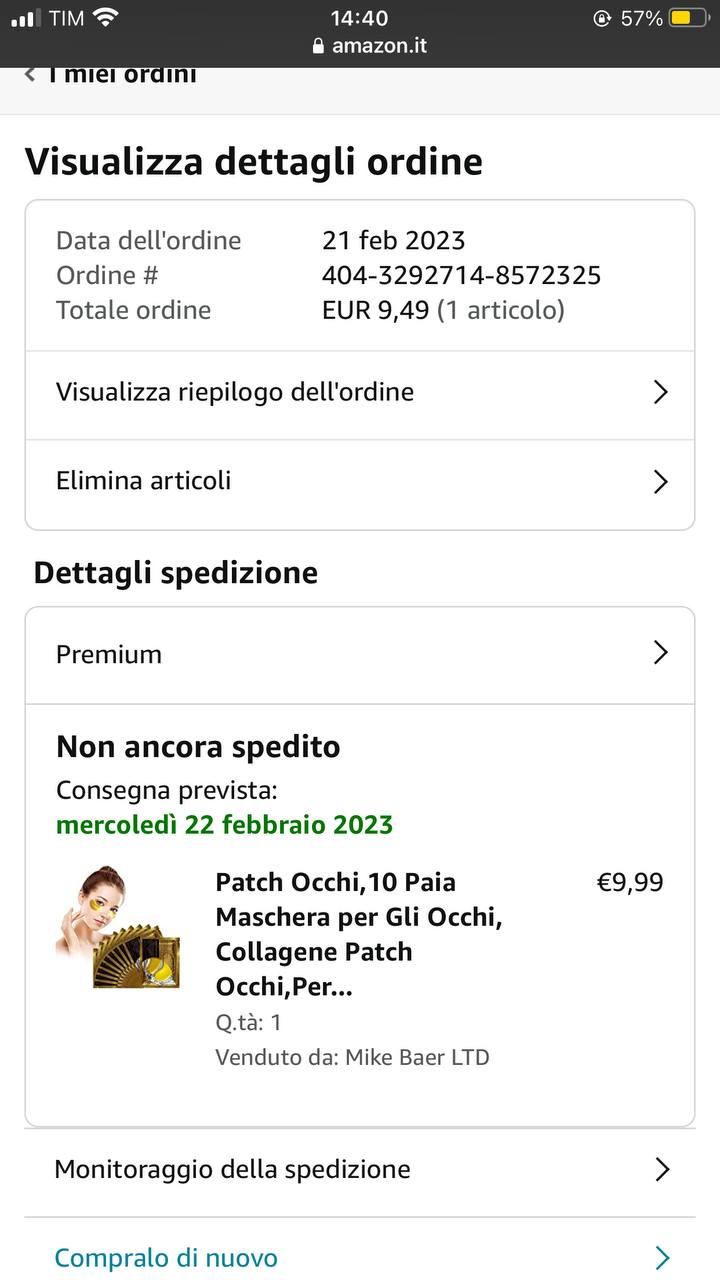Go back to I miei ordini
Screen dimensions: 720x1280
pyautogui.click(x=122, y=75)
